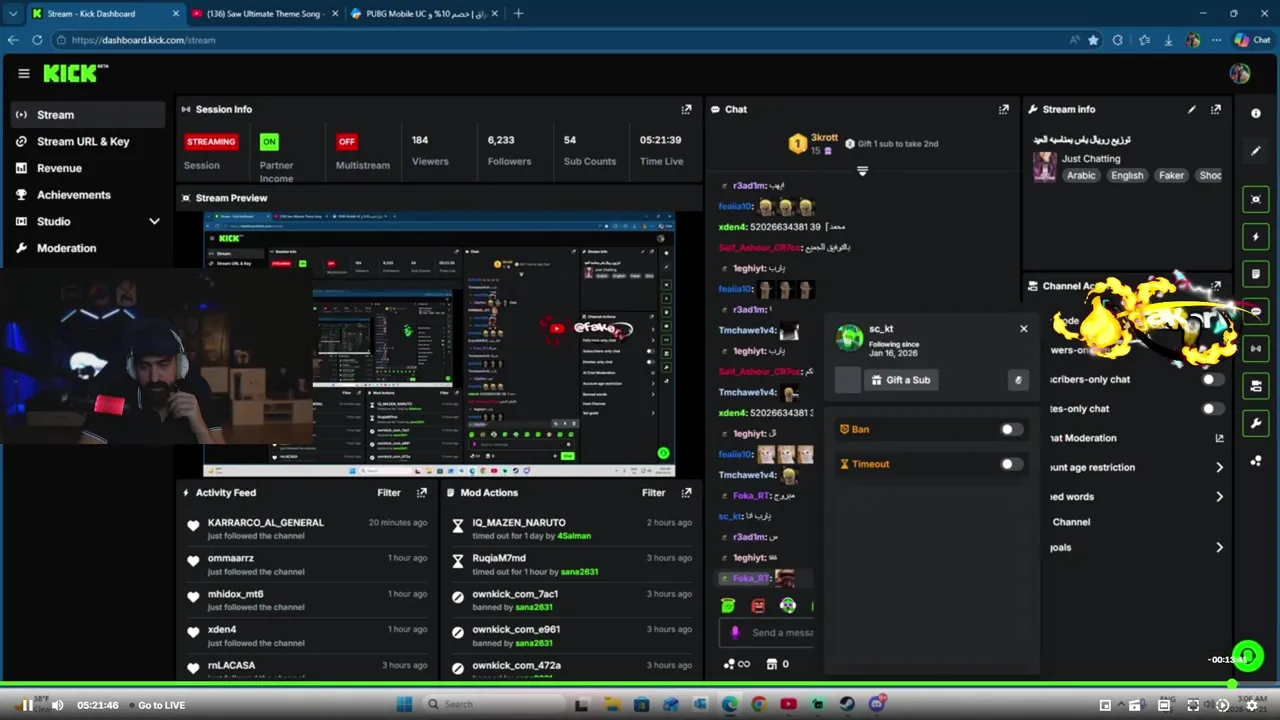This screenshot has width=1280, height=720.
Task: Click the Send a message field
Action: [x=767, y=632]
